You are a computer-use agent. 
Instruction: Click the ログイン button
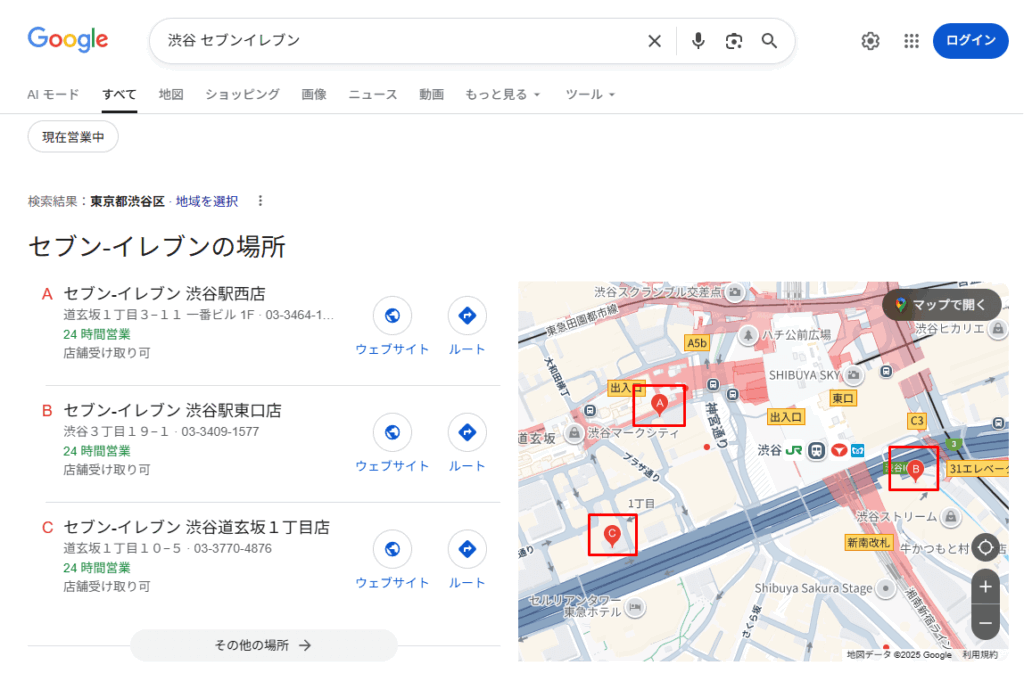click(970, 41)
